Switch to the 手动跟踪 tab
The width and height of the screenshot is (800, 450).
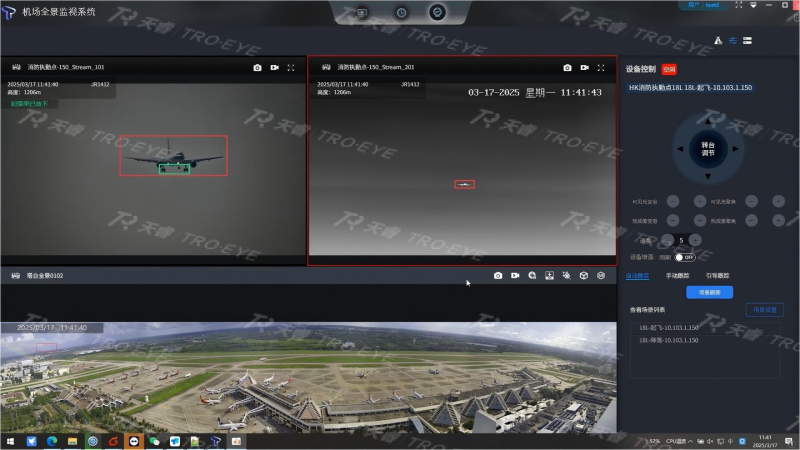676,275
